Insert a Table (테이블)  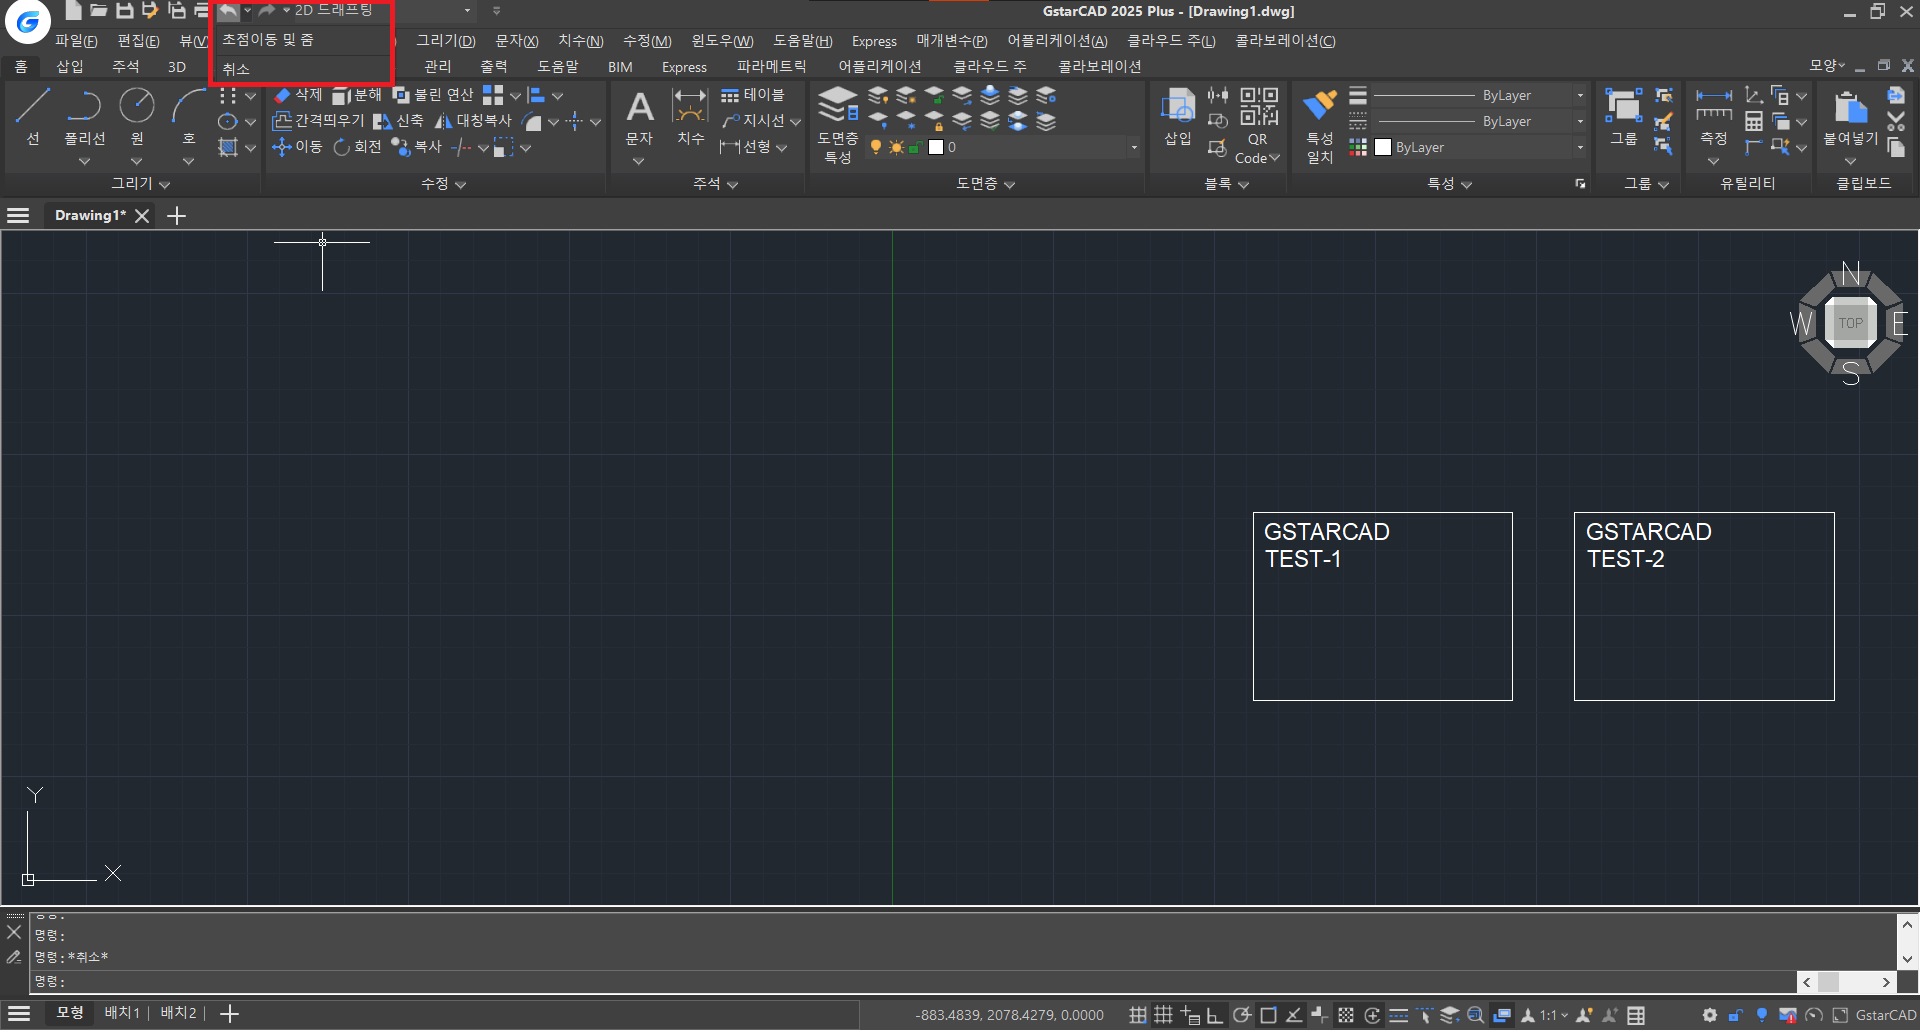point(753,95)
